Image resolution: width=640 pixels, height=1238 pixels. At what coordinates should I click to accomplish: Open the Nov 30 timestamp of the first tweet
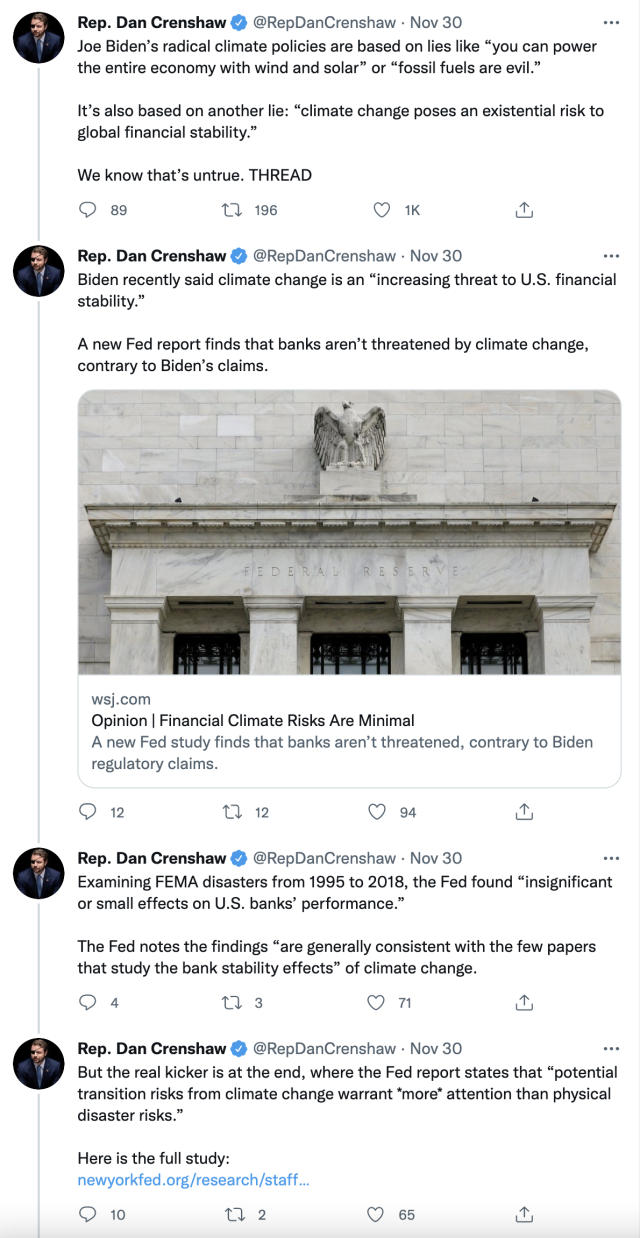click(x=436, y=20)
